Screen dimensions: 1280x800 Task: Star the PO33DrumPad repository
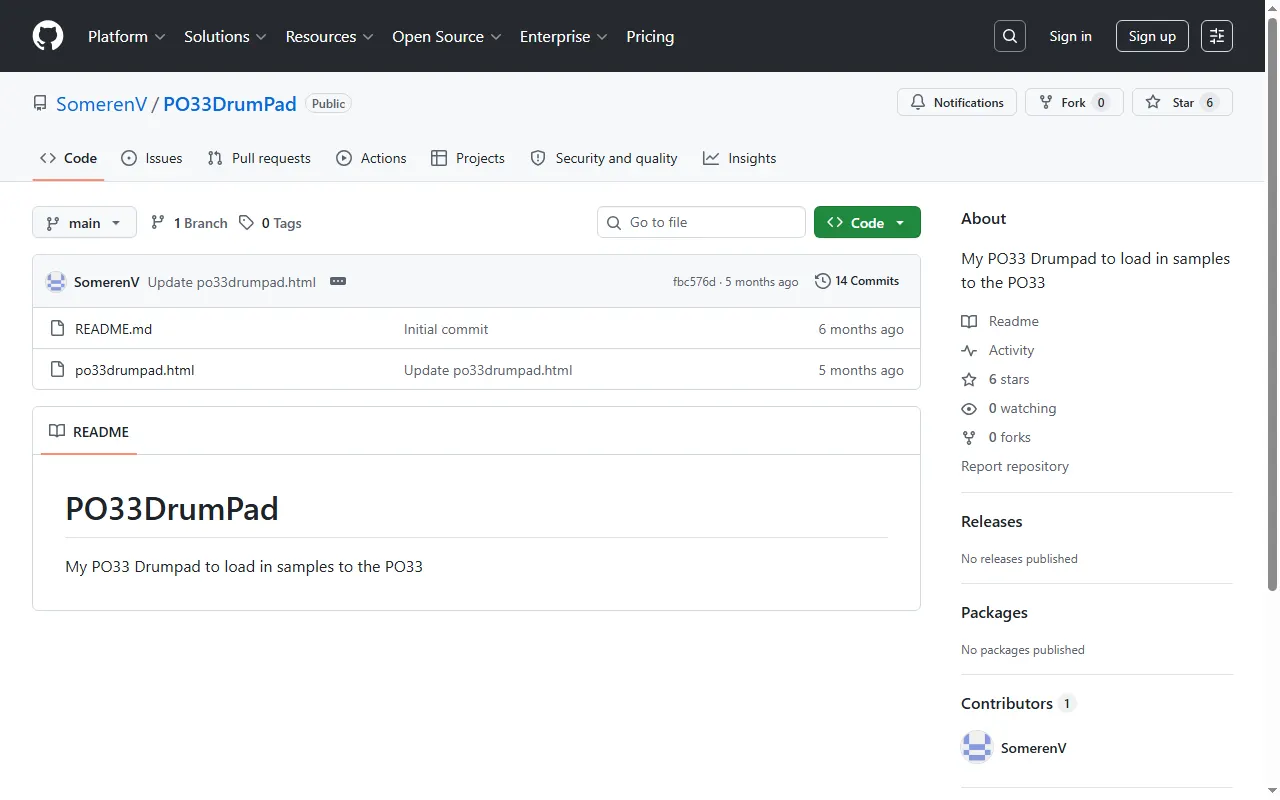[1182, 102]
